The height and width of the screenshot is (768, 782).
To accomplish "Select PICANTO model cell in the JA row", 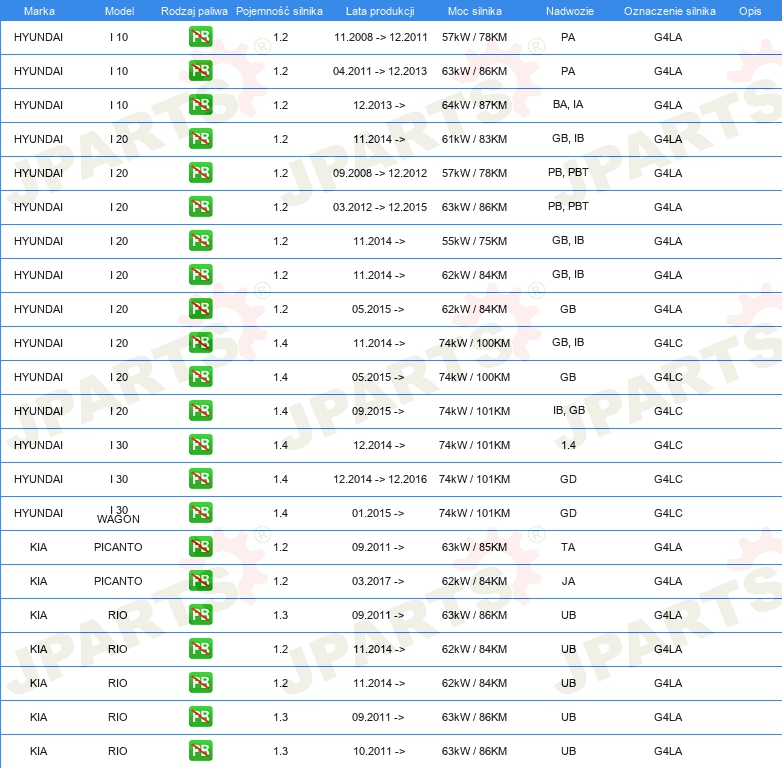I will coord(118,580).
